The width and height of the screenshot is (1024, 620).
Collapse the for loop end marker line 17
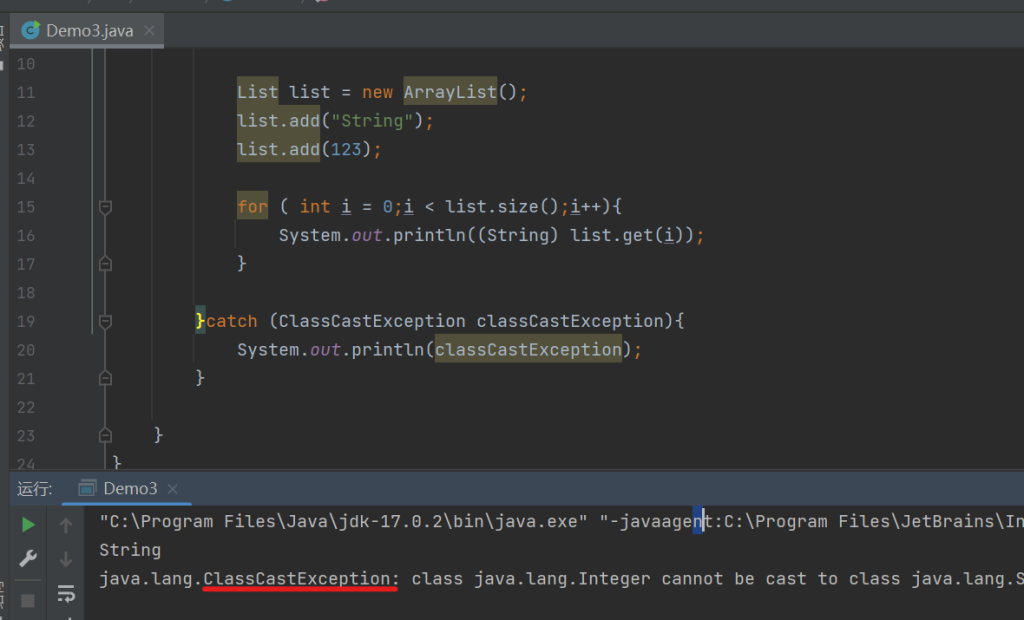click(x=105, y=264)
